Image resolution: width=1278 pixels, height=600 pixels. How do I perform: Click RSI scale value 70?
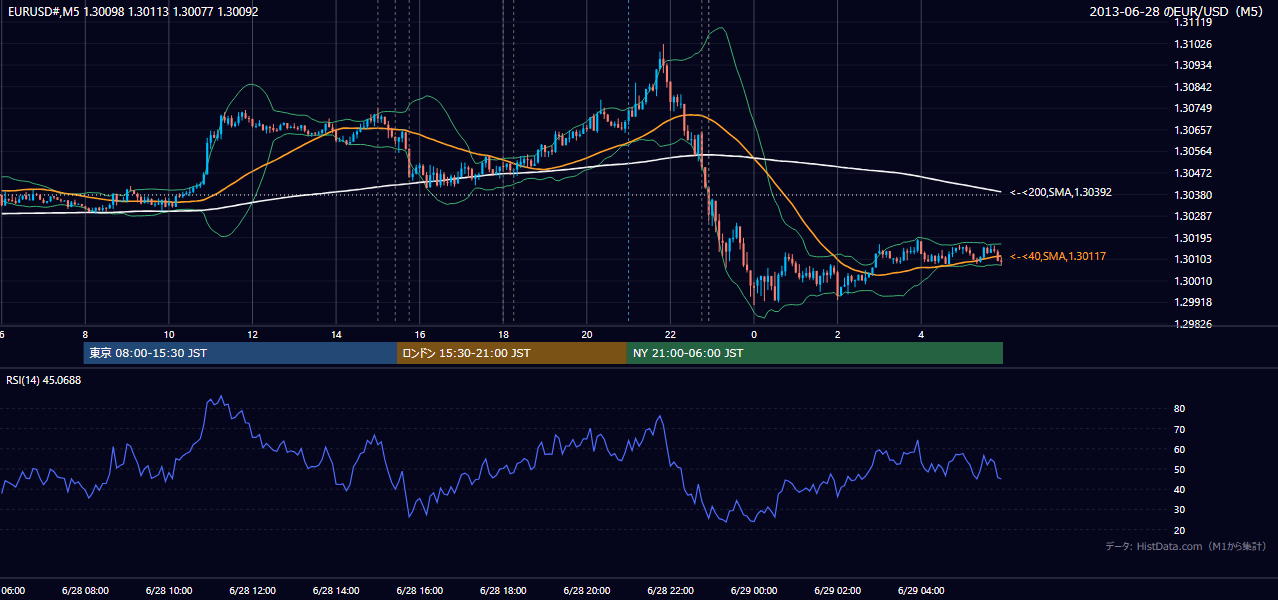[x=1180, y=429]
